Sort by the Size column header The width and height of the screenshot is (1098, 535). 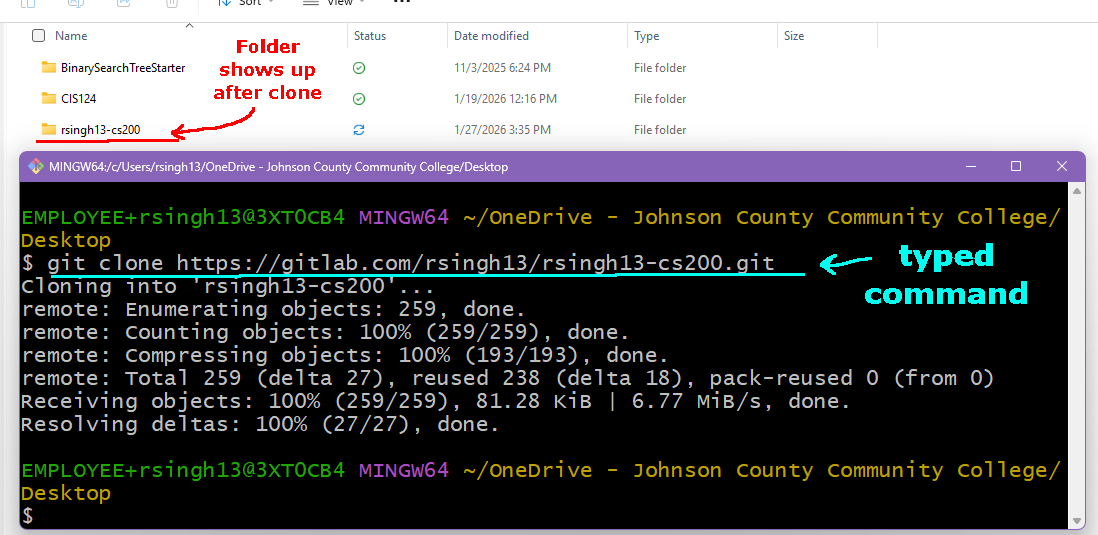point(794,36)
